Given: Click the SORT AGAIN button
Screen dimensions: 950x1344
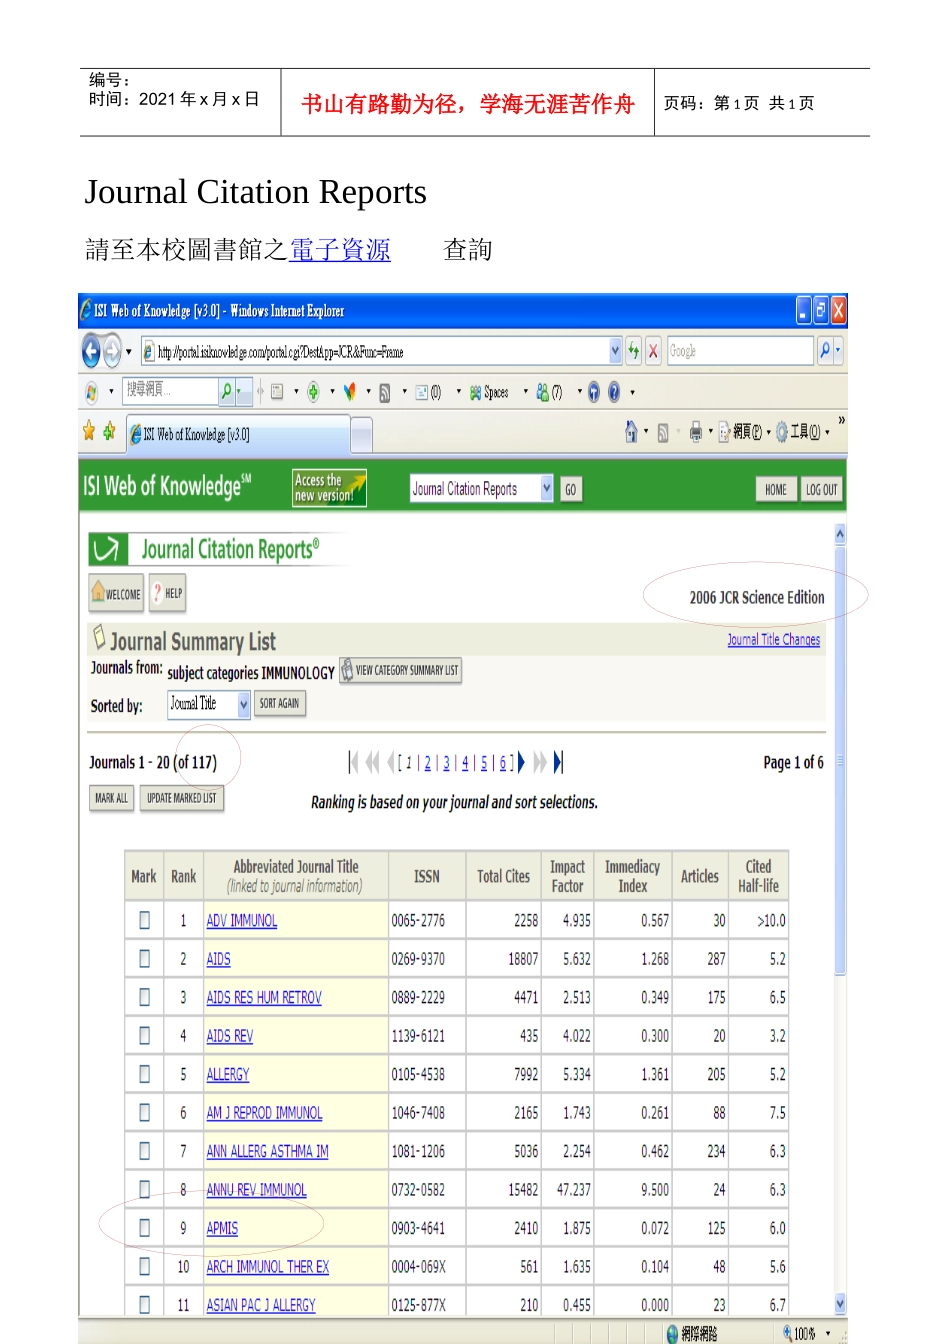Looking at the screenshot, I should coord(279,703).
